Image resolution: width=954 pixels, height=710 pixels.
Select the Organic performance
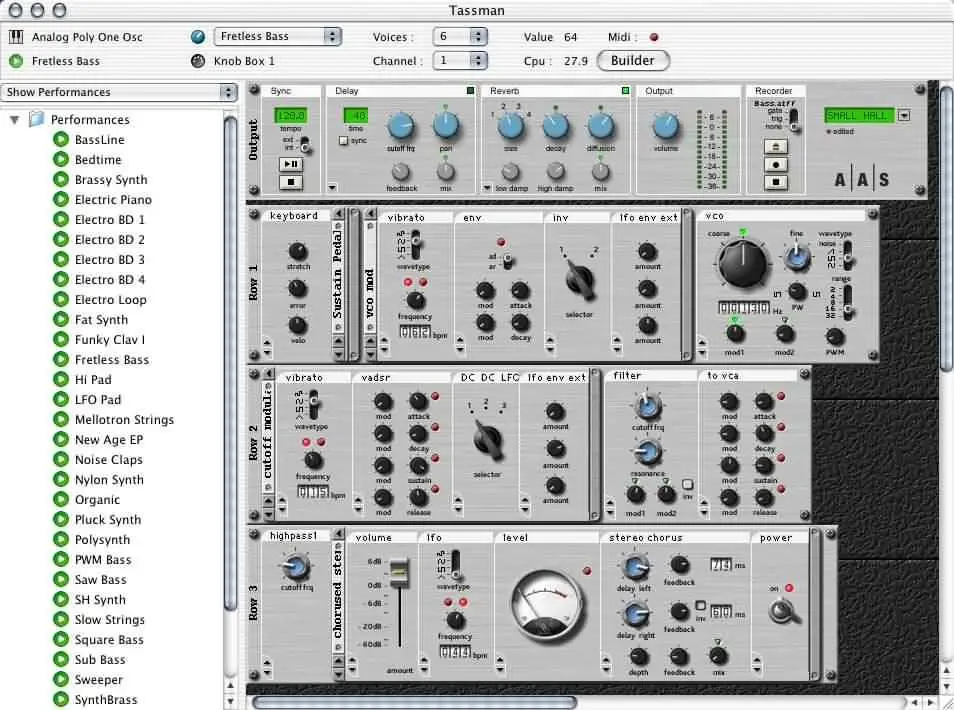tap(97, 499)
